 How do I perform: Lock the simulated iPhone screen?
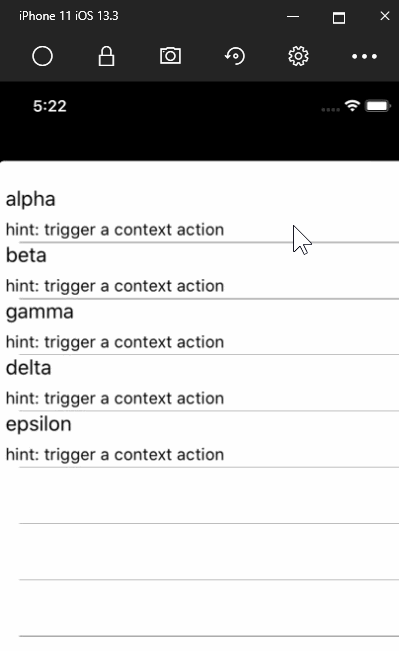click(106, 56)
